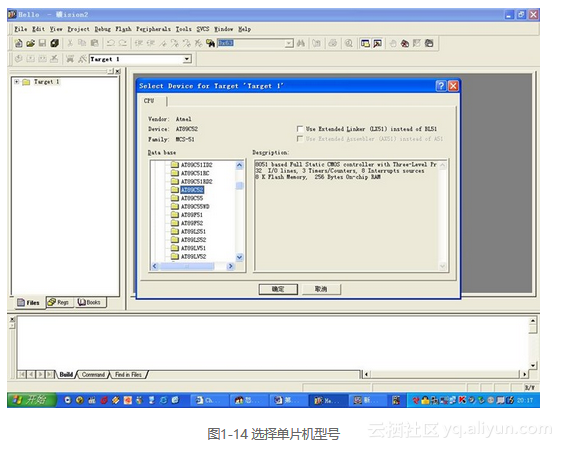
Task: Expand the Target 1 tree node
Action: coord(17,82)
